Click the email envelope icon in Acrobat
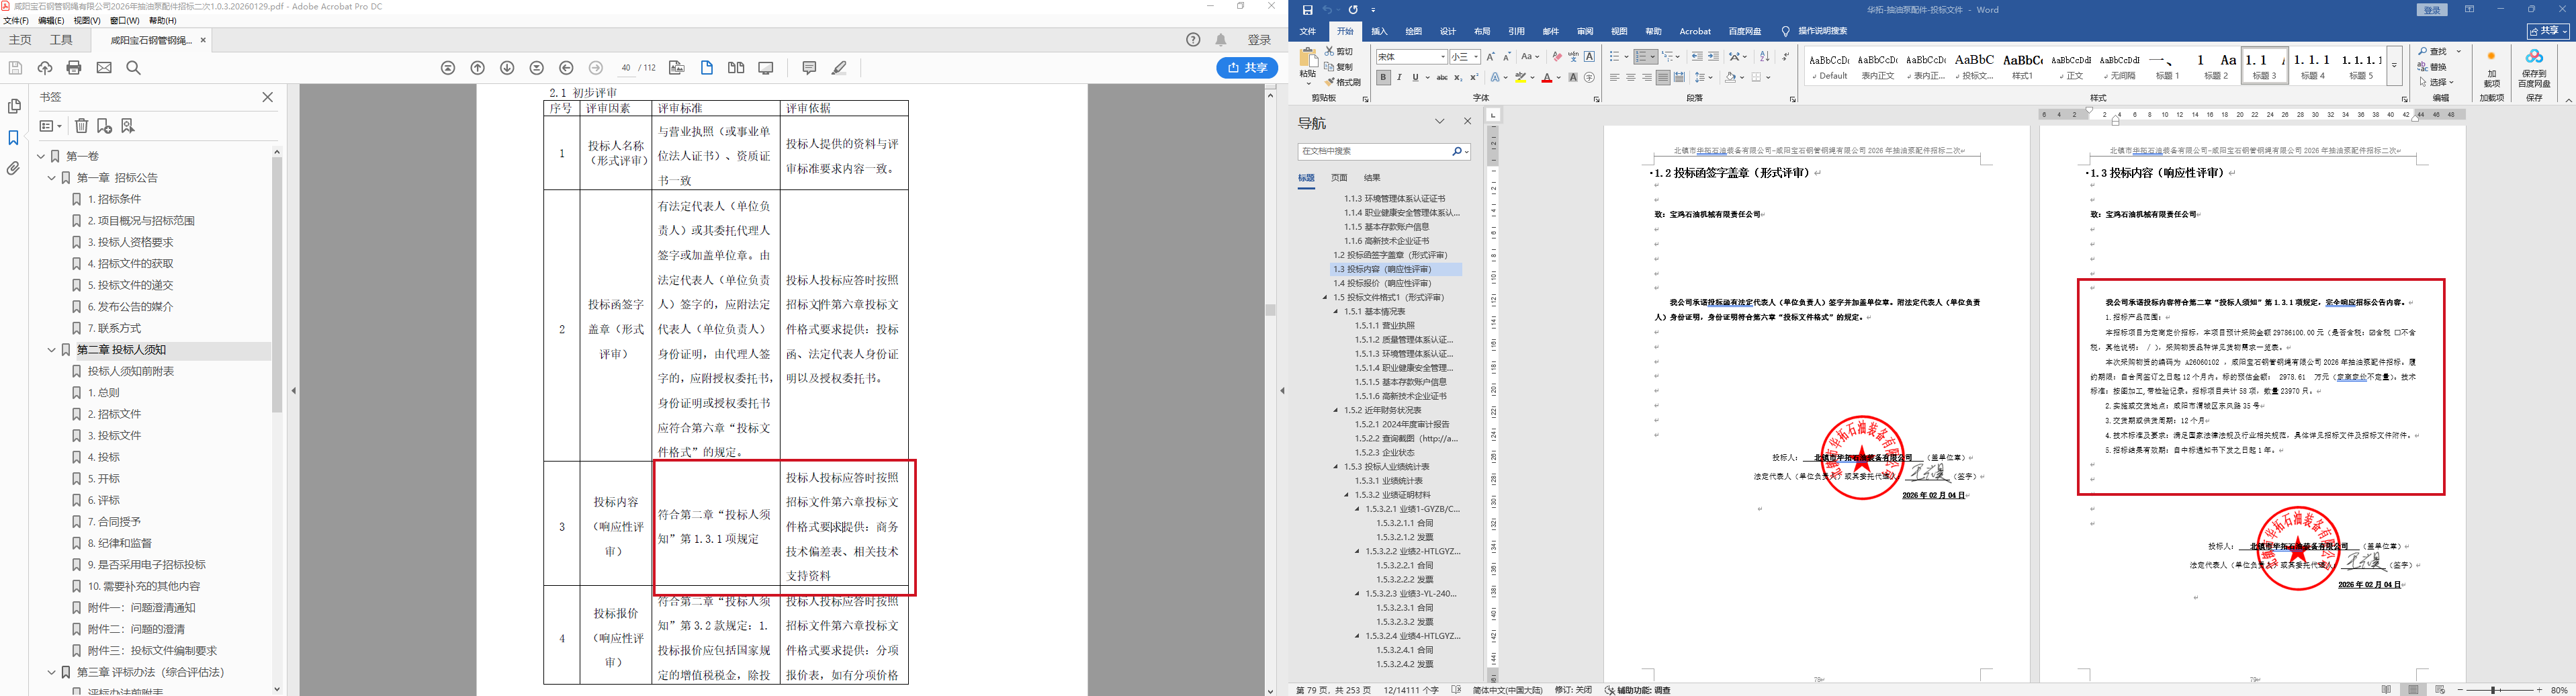 coord(104,68)
